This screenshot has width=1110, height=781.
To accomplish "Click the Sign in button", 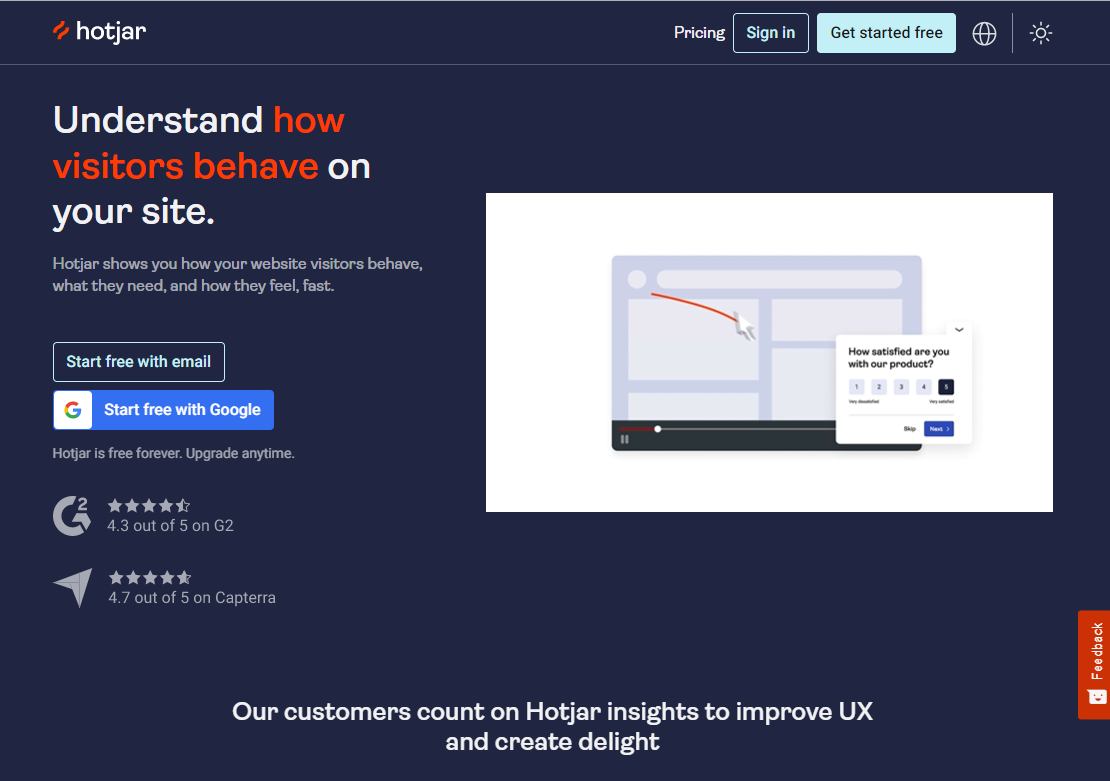I will coord(770,33).
